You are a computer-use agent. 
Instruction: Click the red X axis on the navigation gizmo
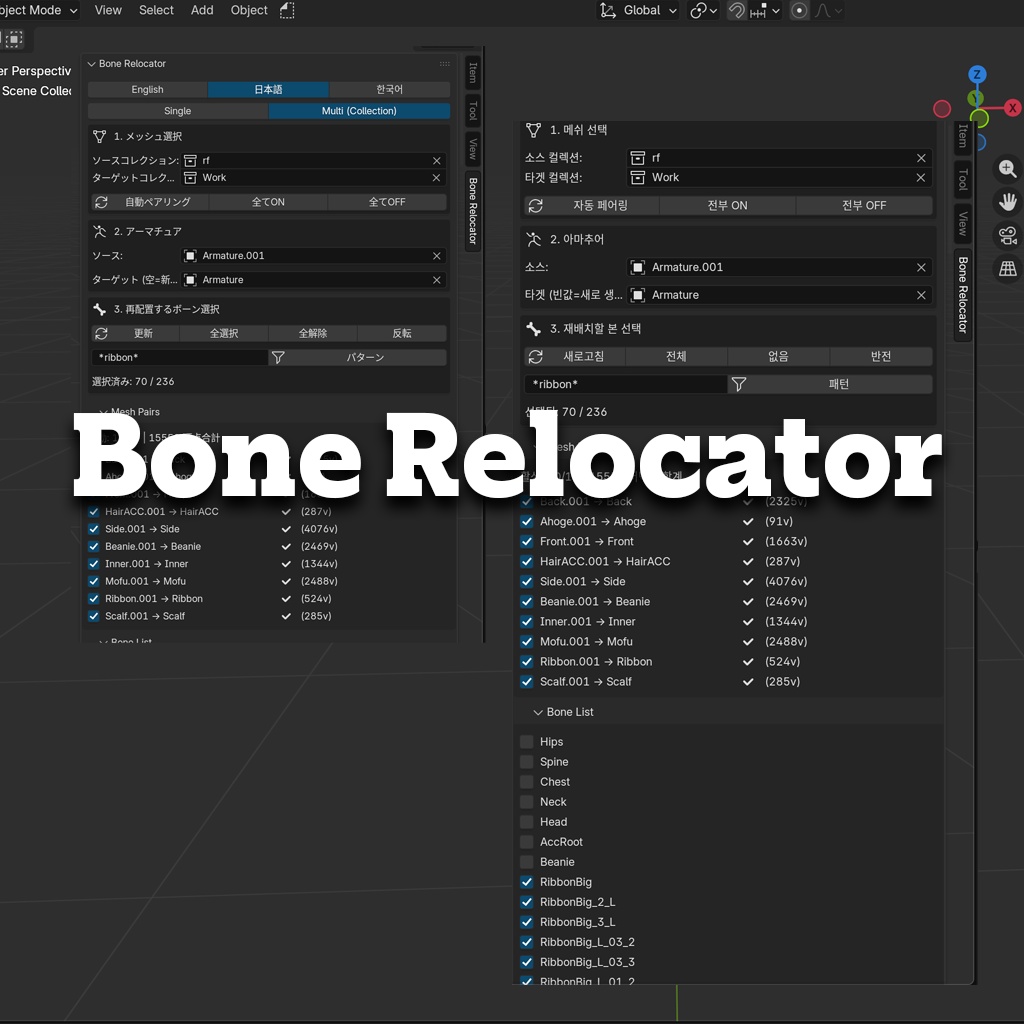1010,108
